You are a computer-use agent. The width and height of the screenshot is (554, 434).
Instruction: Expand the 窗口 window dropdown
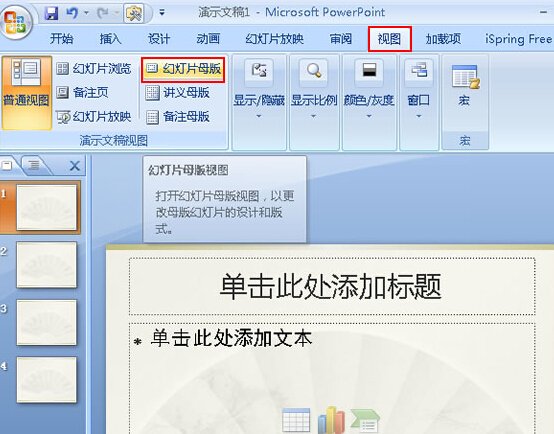(x=419, y=102)
